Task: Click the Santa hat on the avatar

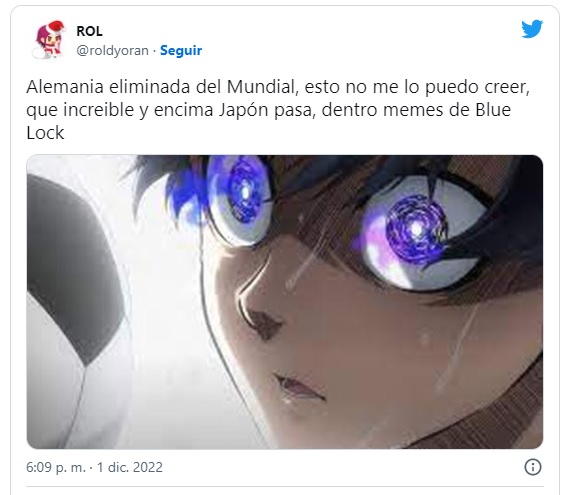Action: coord(55,27)
